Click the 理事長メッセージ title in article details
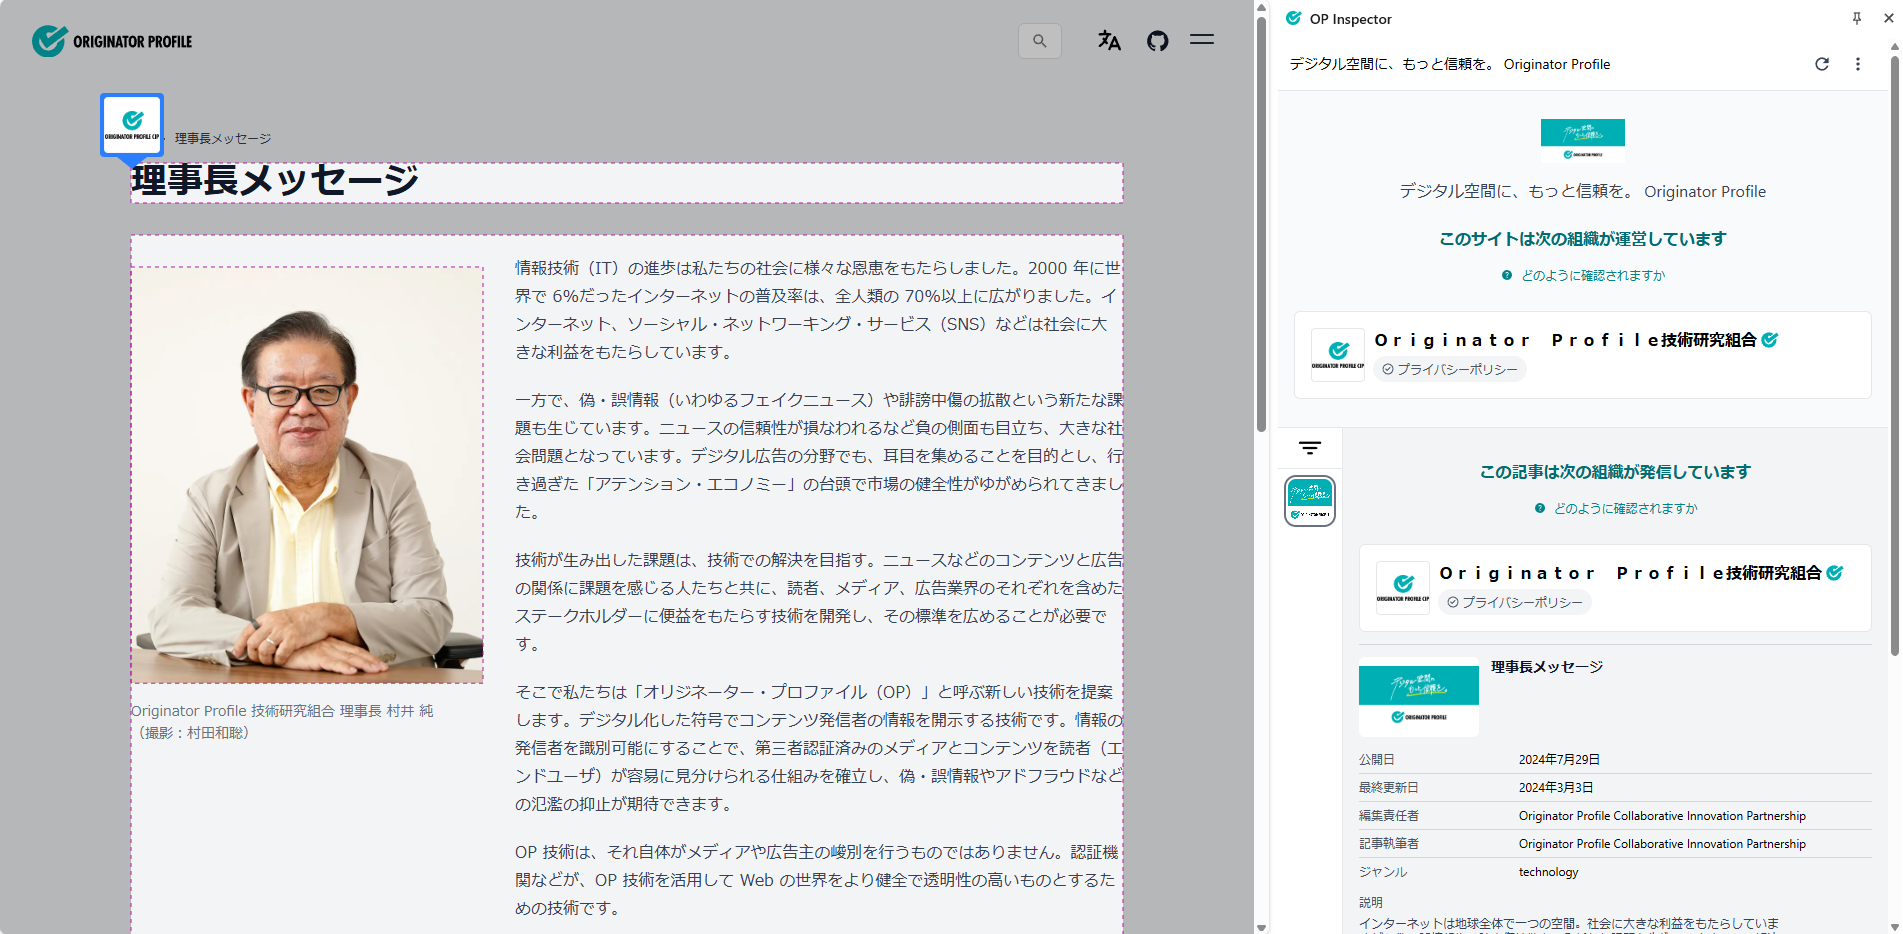Image resolution: width=1903 pixels, height=934 pixels. (1547, 667)
